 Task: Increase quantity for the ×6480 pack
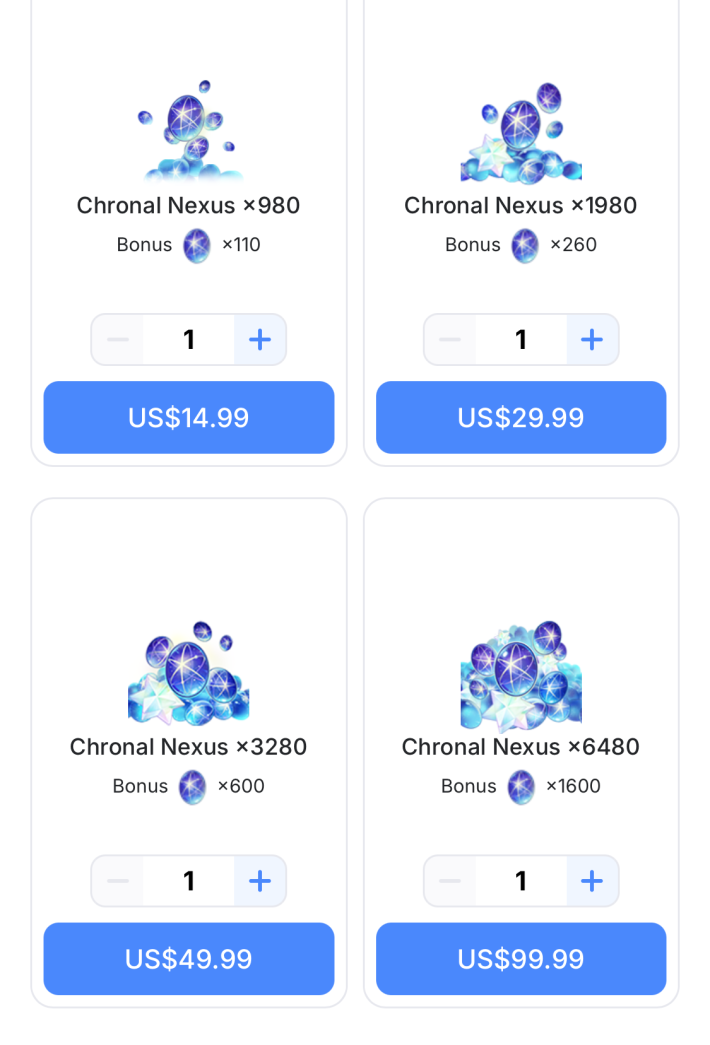[x=592, y=881]
